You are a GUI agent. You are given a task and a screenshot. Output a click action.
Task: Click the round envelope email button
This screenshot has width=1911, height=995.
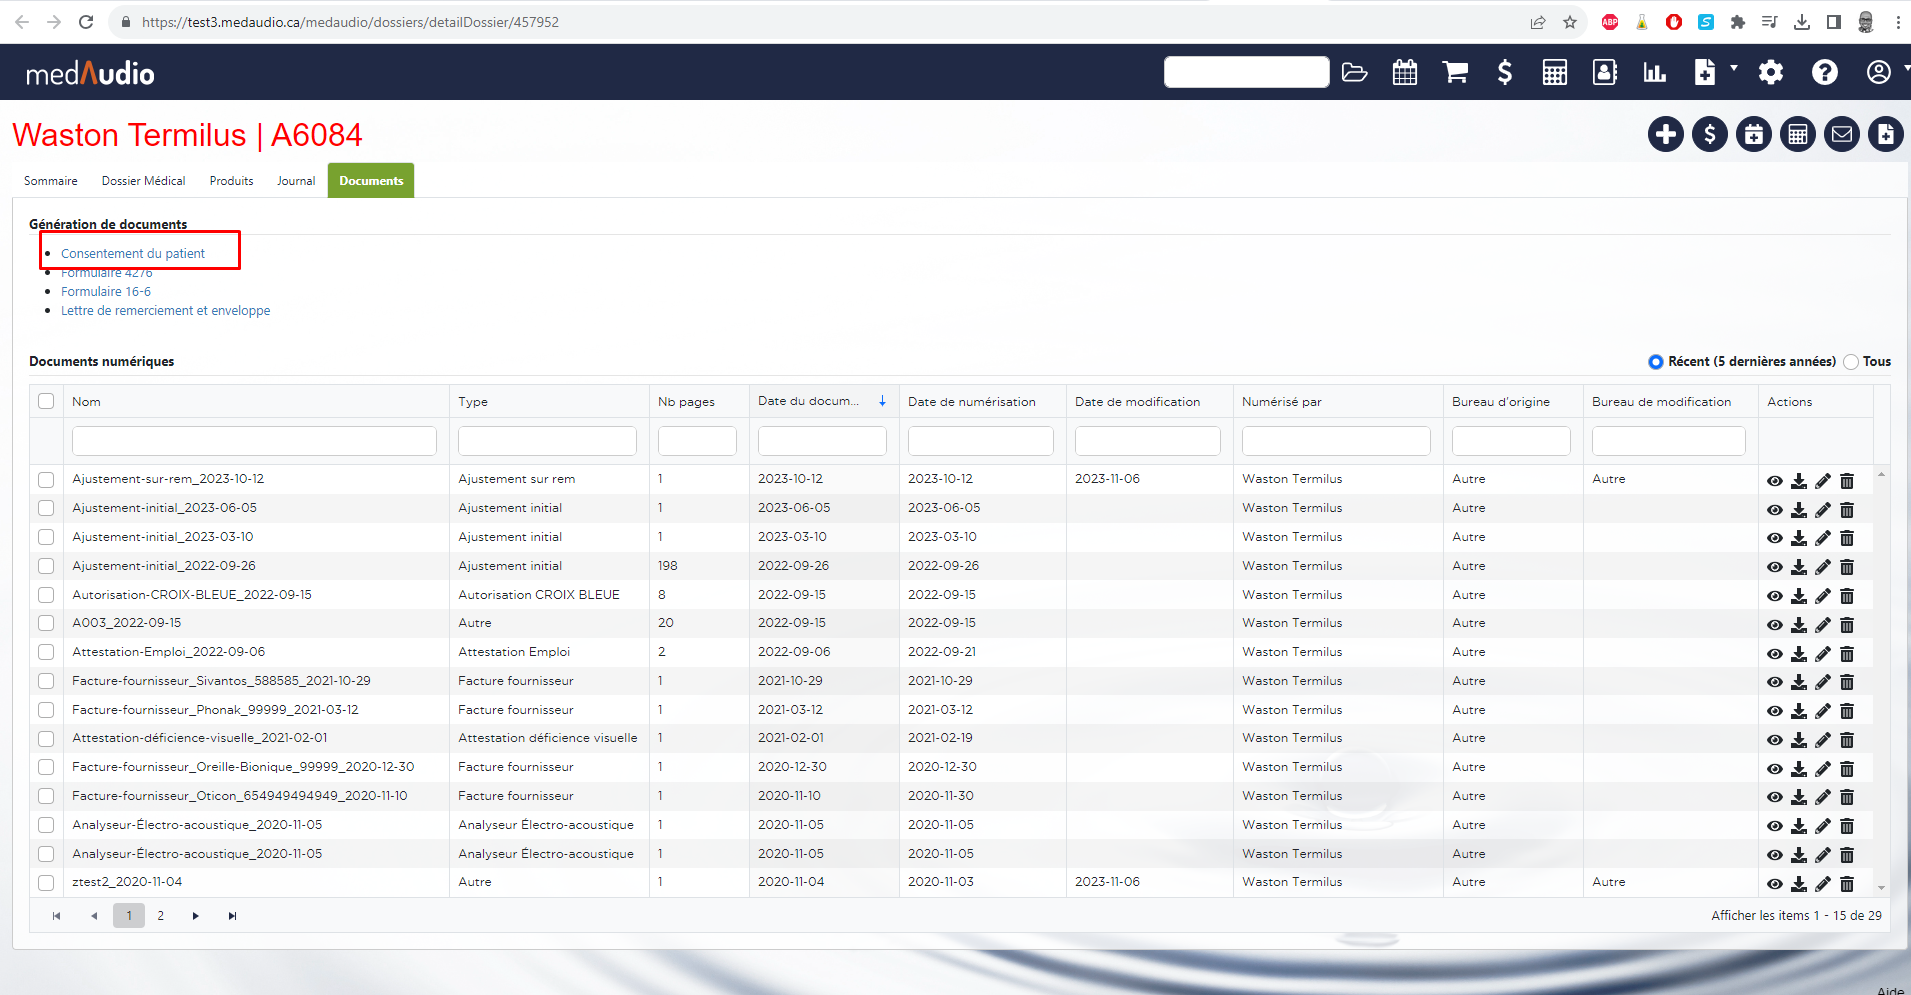[1841, 134]
